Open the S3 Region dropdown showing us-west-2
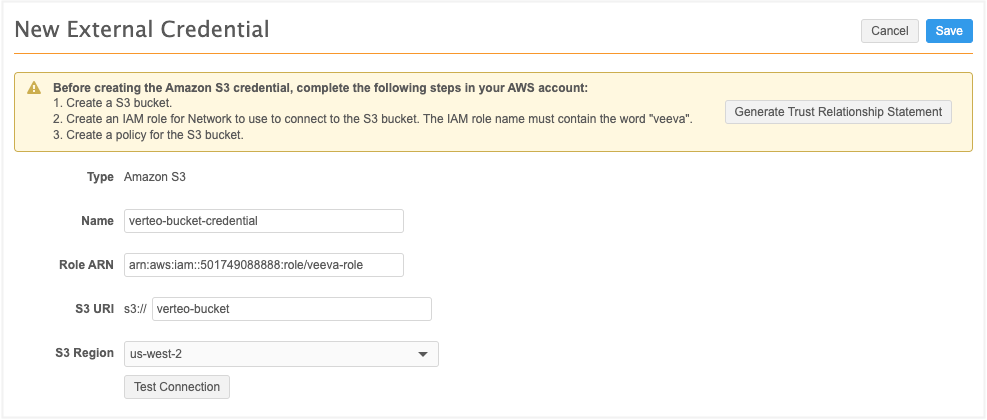987x420 pixels. [x=280, y=354]
